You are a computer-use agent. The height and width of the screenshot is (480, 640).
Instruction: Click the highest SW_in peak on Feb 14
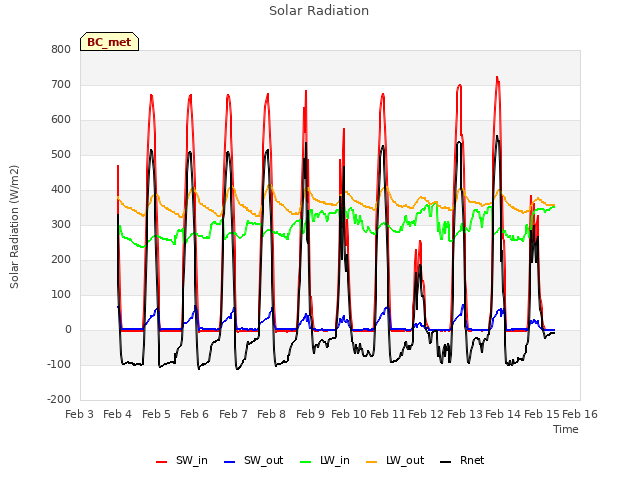(497, 77)
